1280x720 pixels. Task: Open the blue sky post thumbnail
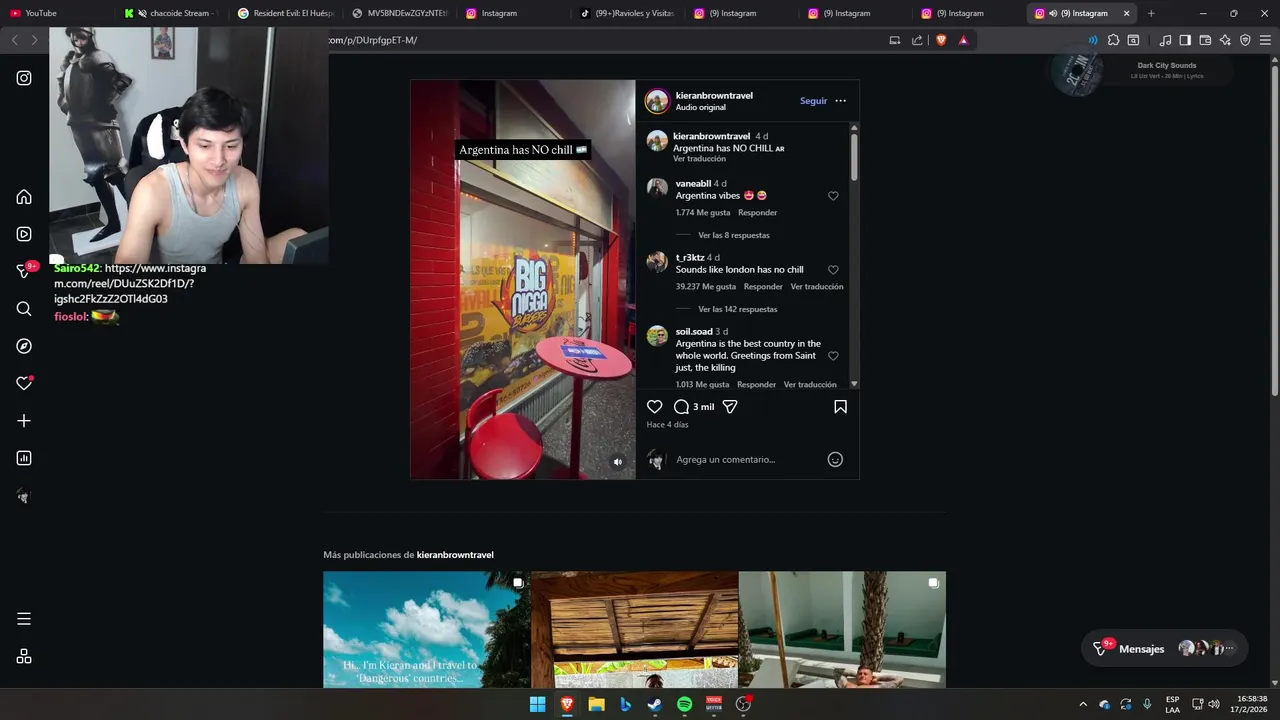[x=427, y=630]
